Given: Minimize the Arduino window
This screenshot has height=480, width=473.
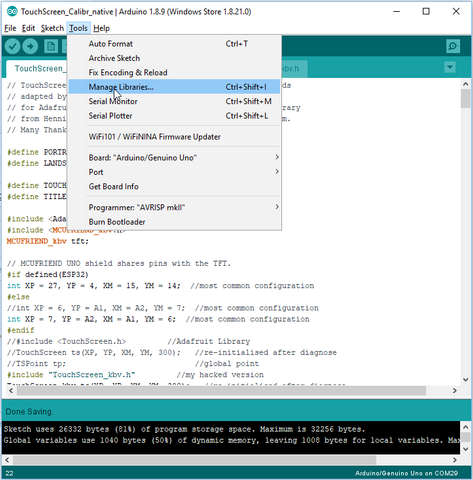Looking at the screenshot, I should click(x=396, y=11).
